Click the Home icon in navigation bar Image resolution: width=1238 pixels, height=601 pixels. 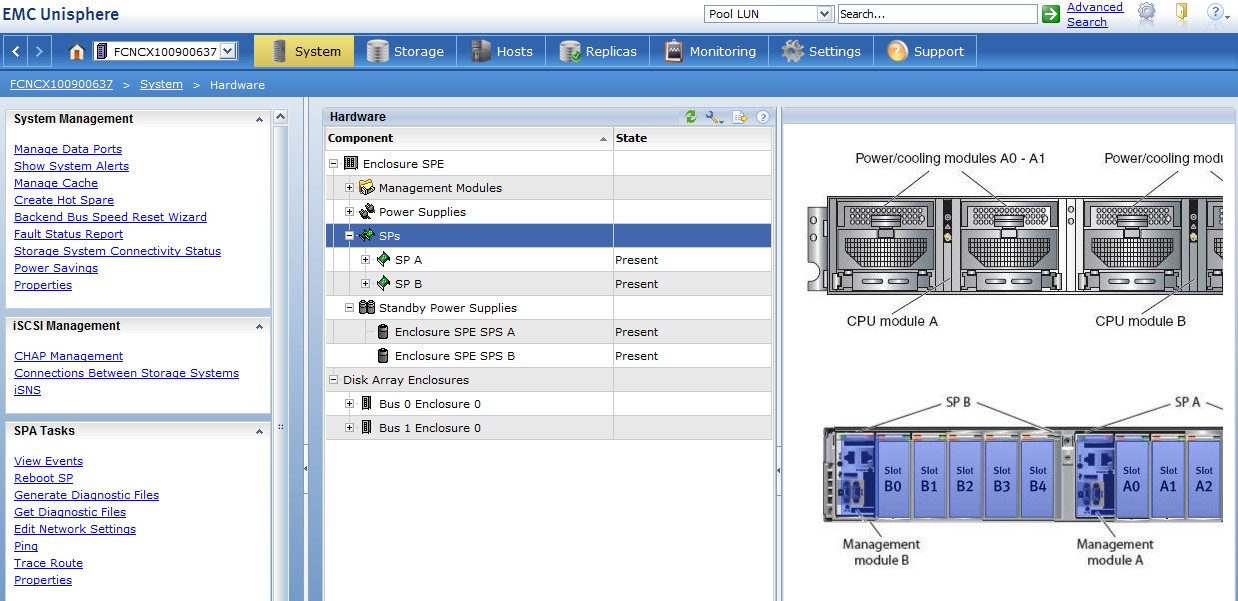click(x=76, y=52)
